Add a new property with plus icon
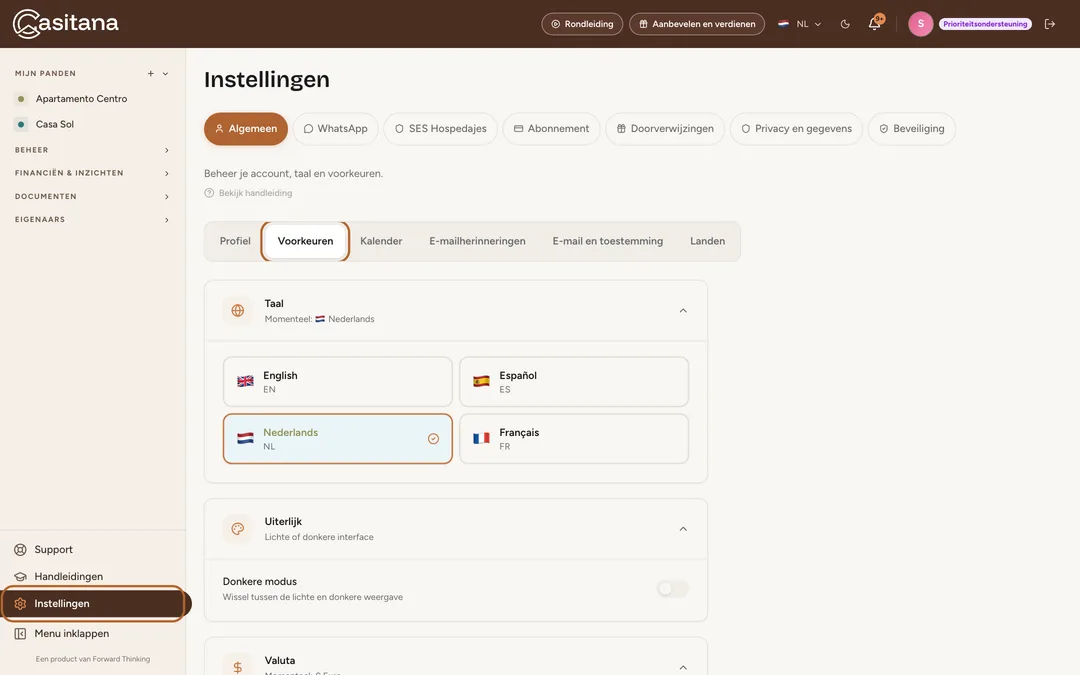Viewport: 1080px width, 675px height. click(x=150, y=74)
